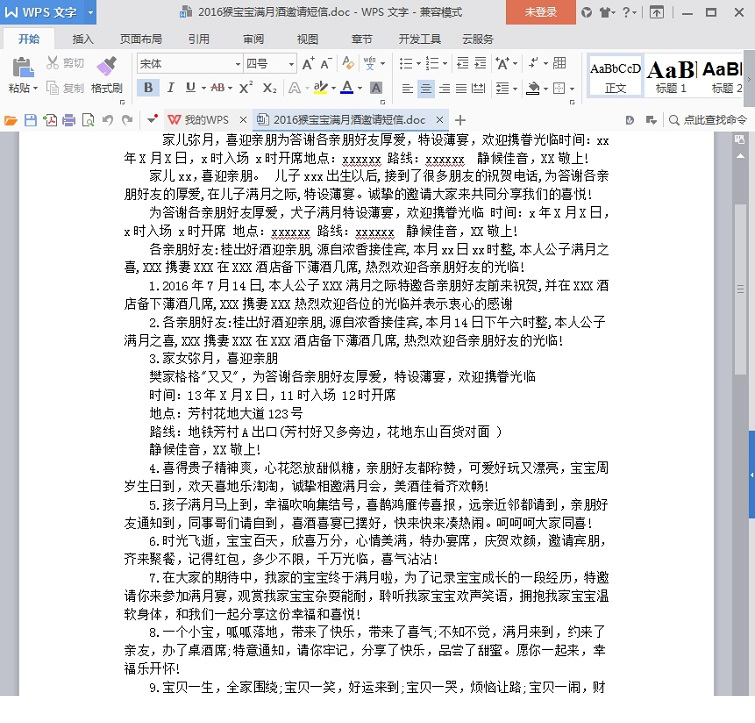Open the 审阅 tab
The width and height of the screenshot is (755, 723).
253,39
